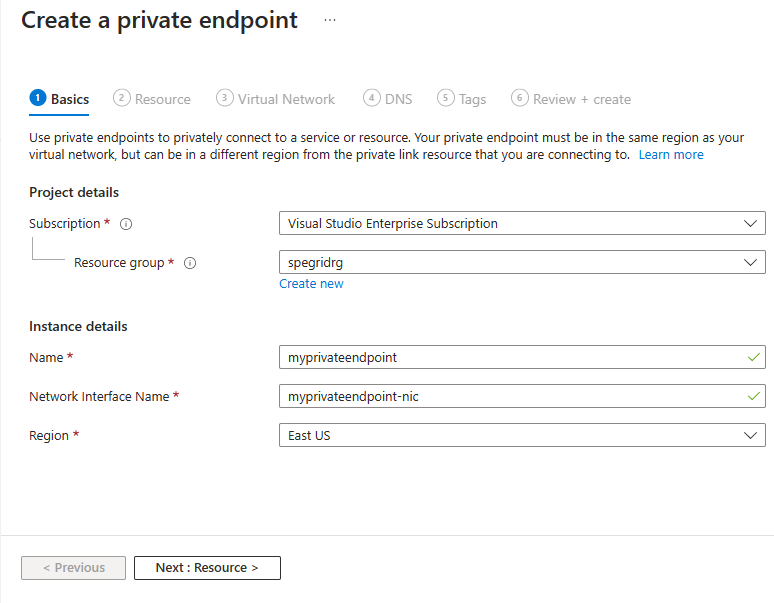774x603 pixels.
Task: Click the Project details heading
Action: (x=74, y=192)
